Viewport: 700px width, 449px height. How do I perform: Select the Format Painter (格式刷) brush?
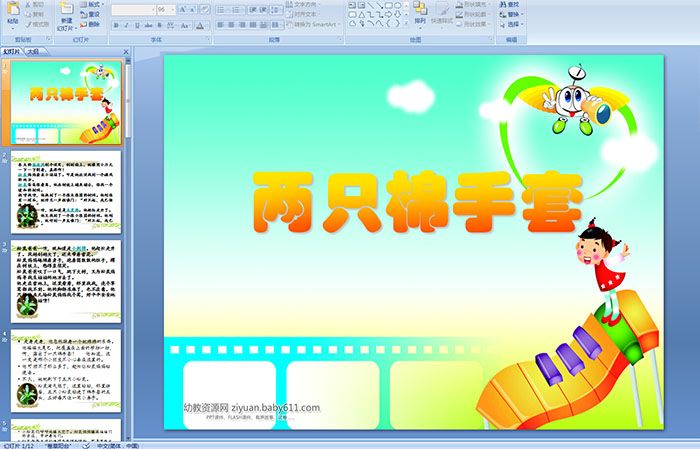[38, 24]
